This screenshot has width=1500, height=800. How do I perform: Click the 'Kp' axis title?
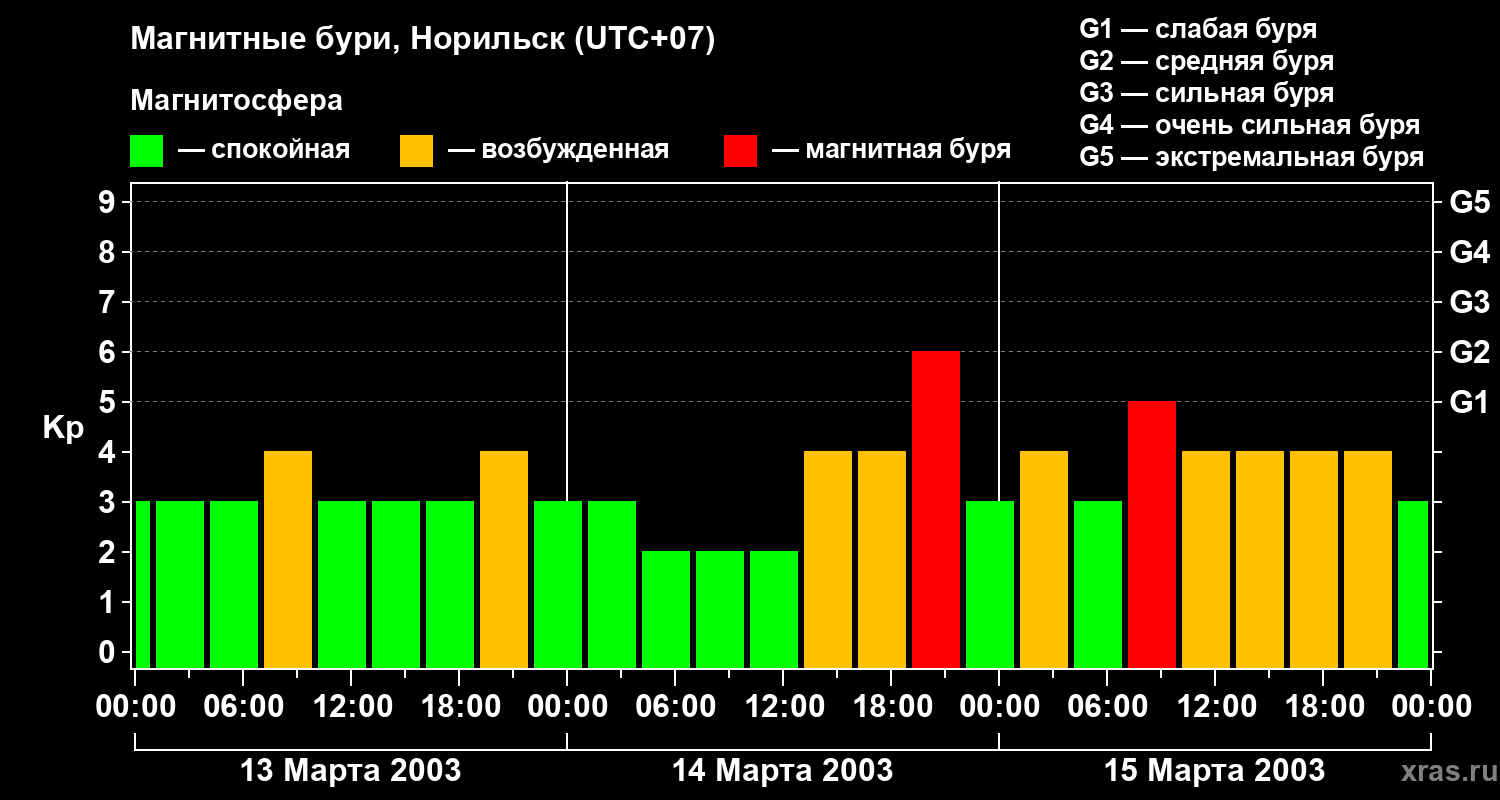pos(63,428)
